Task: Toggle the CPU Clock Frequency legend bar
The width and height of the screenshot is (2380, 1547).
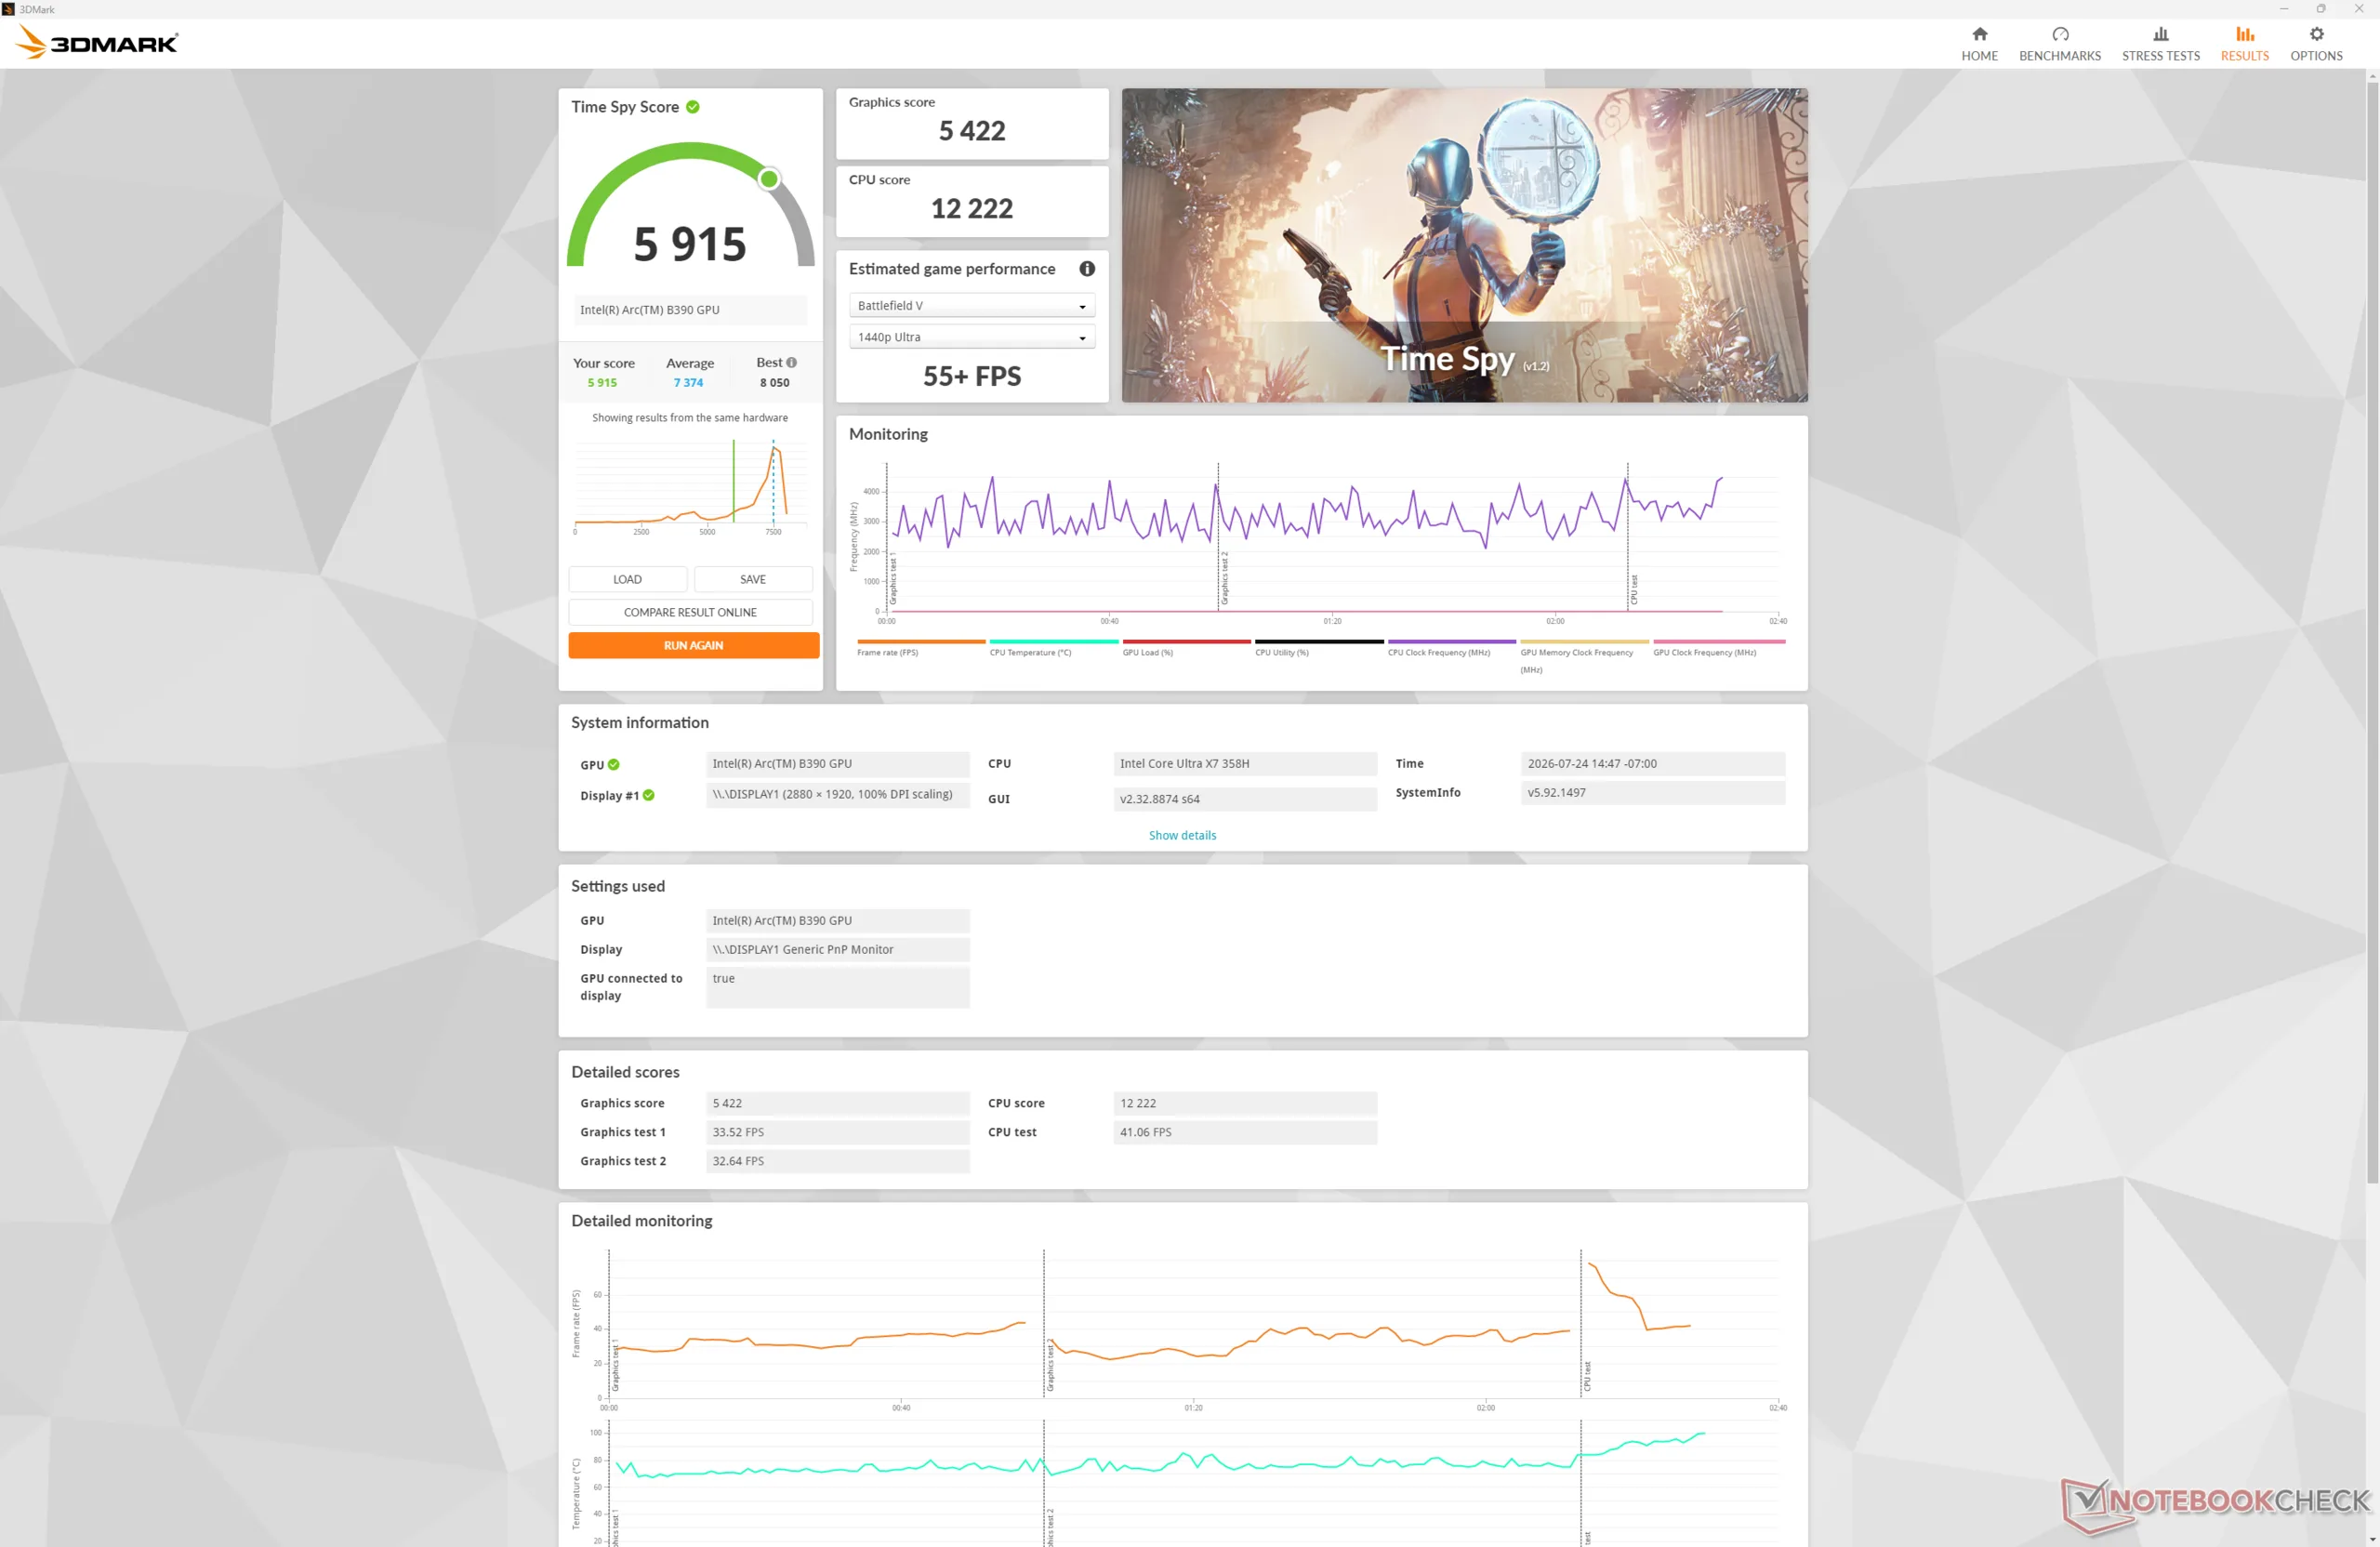Action: tap(1452, 642)
